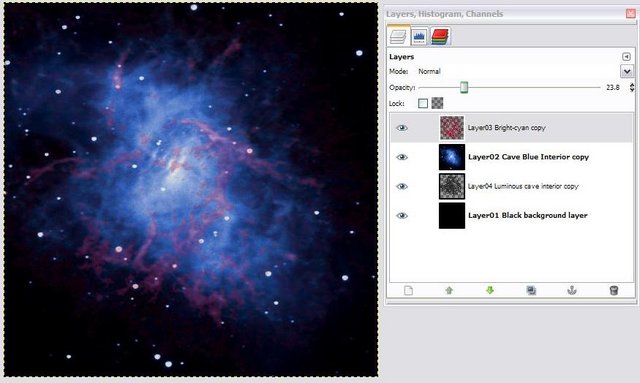
Task: Hide Layer01 Black background layer
Action: (x=402, y=216)
